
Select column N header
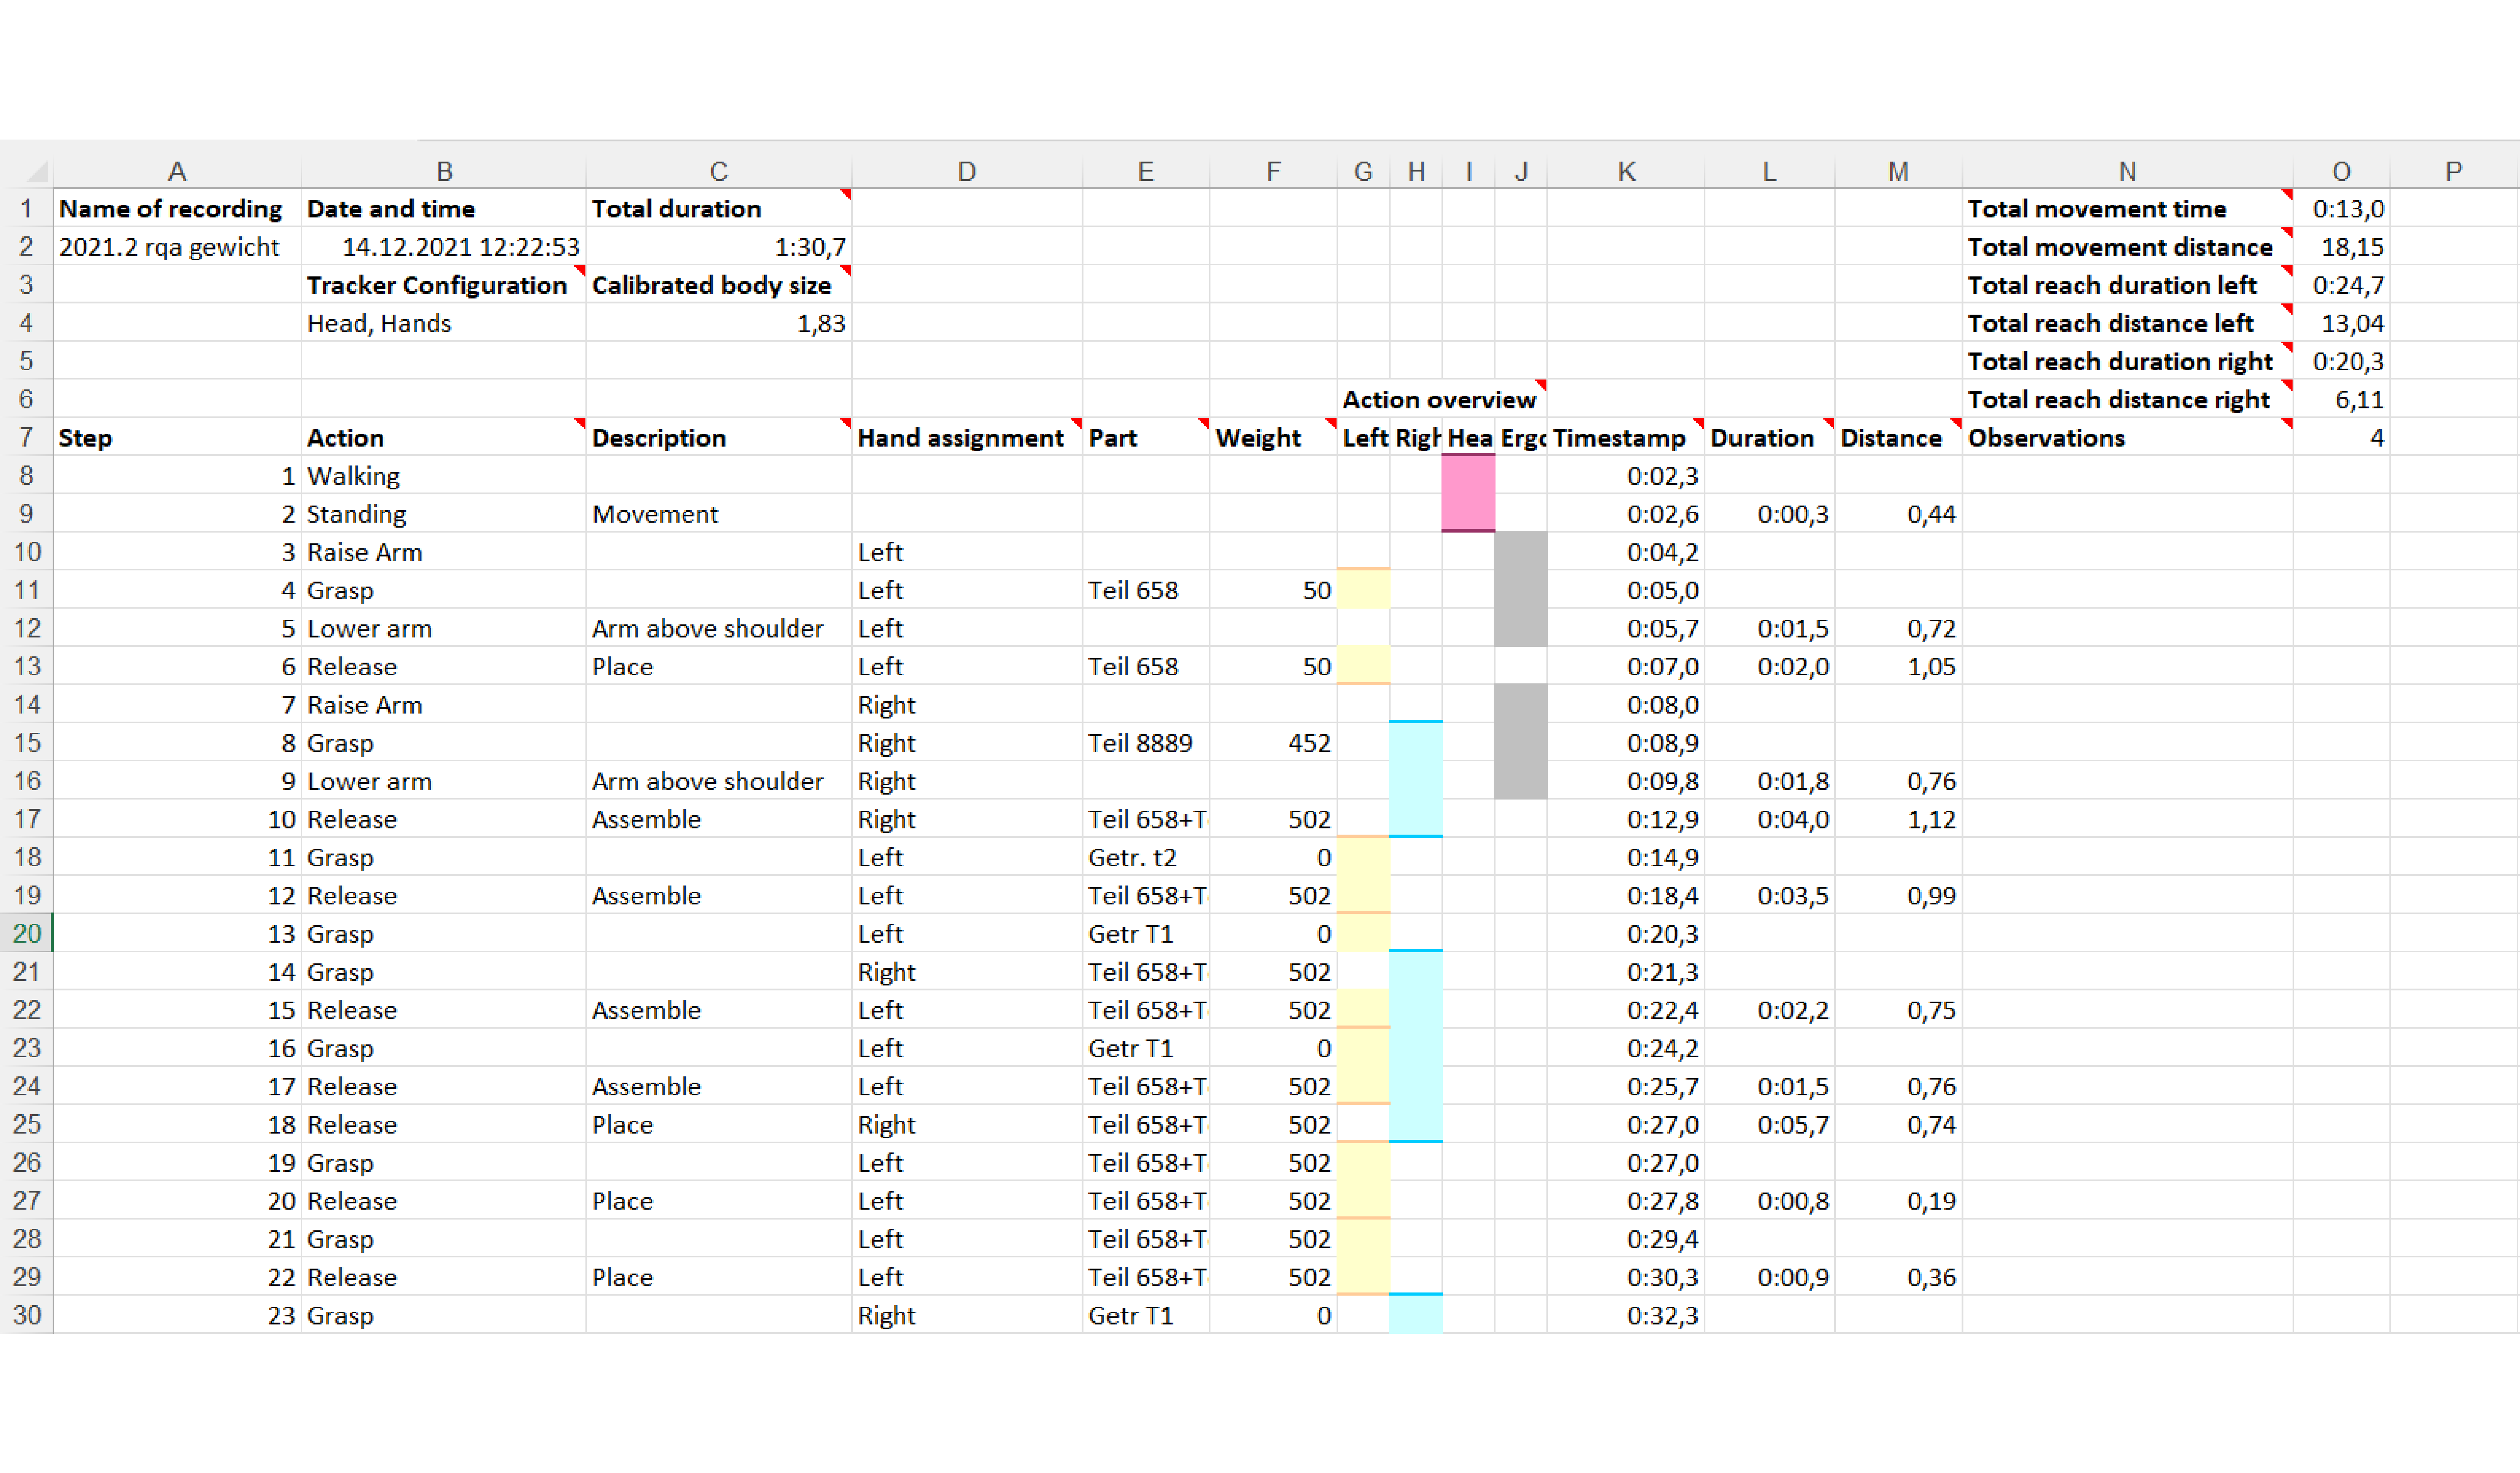[2127, 172]
